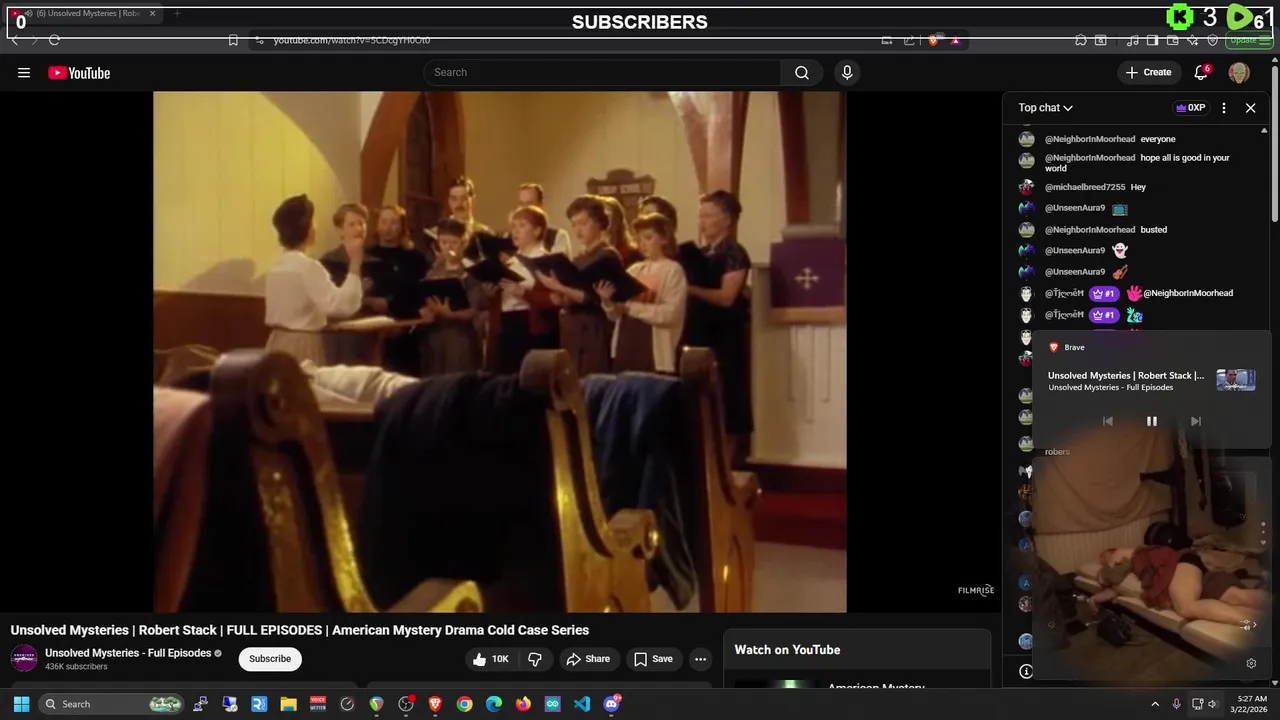This screenshot has width=1280, height=720.
Task: Open Windows Start menu
Action: pyautogui.click(x=21, y=704)
